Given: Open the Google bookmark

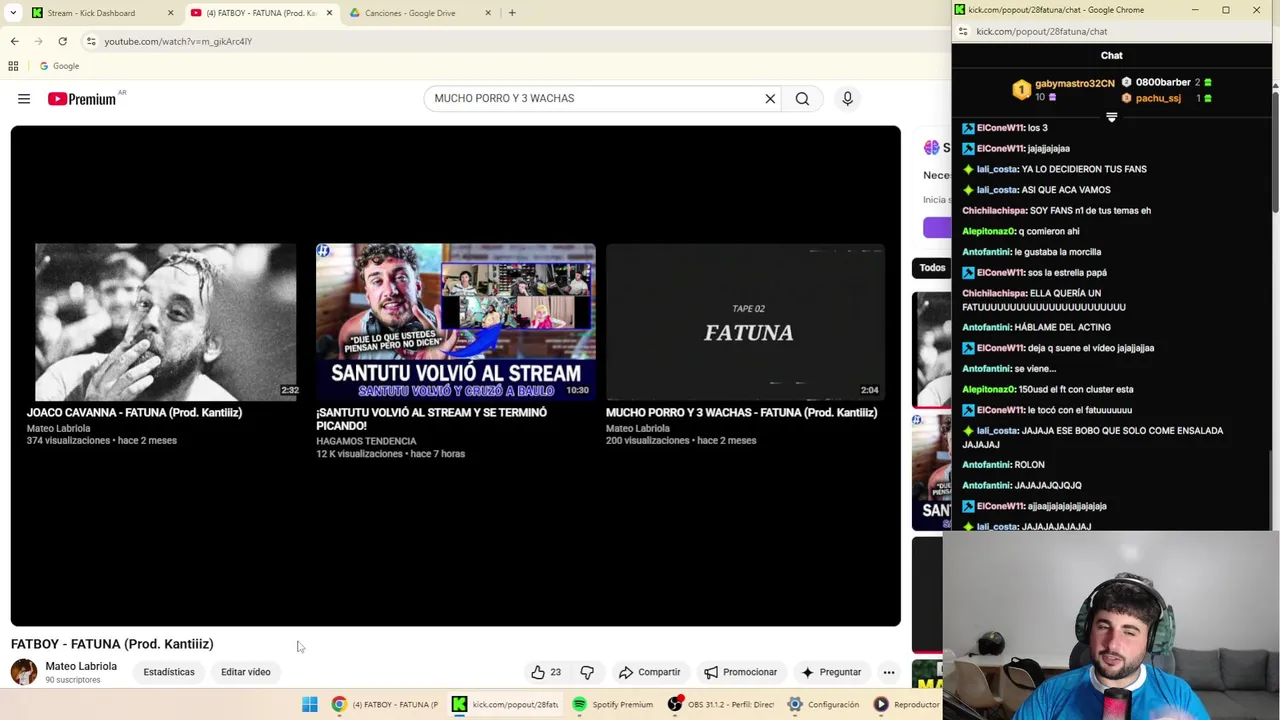Looking at the screenshot, I should (x=59, y=66).
